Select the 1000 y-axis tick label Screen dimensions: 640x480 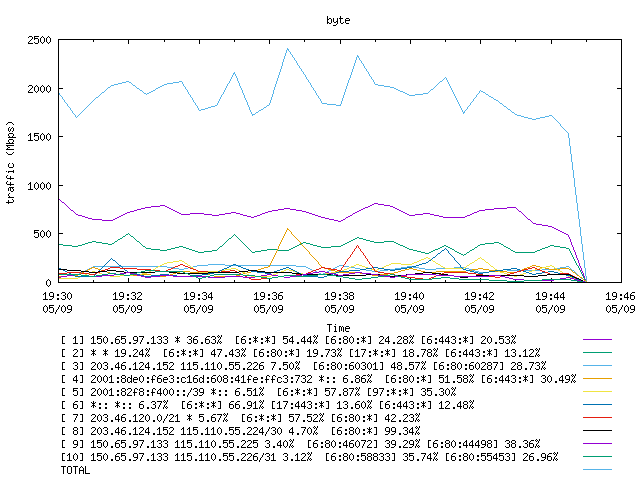click(40, 185)
